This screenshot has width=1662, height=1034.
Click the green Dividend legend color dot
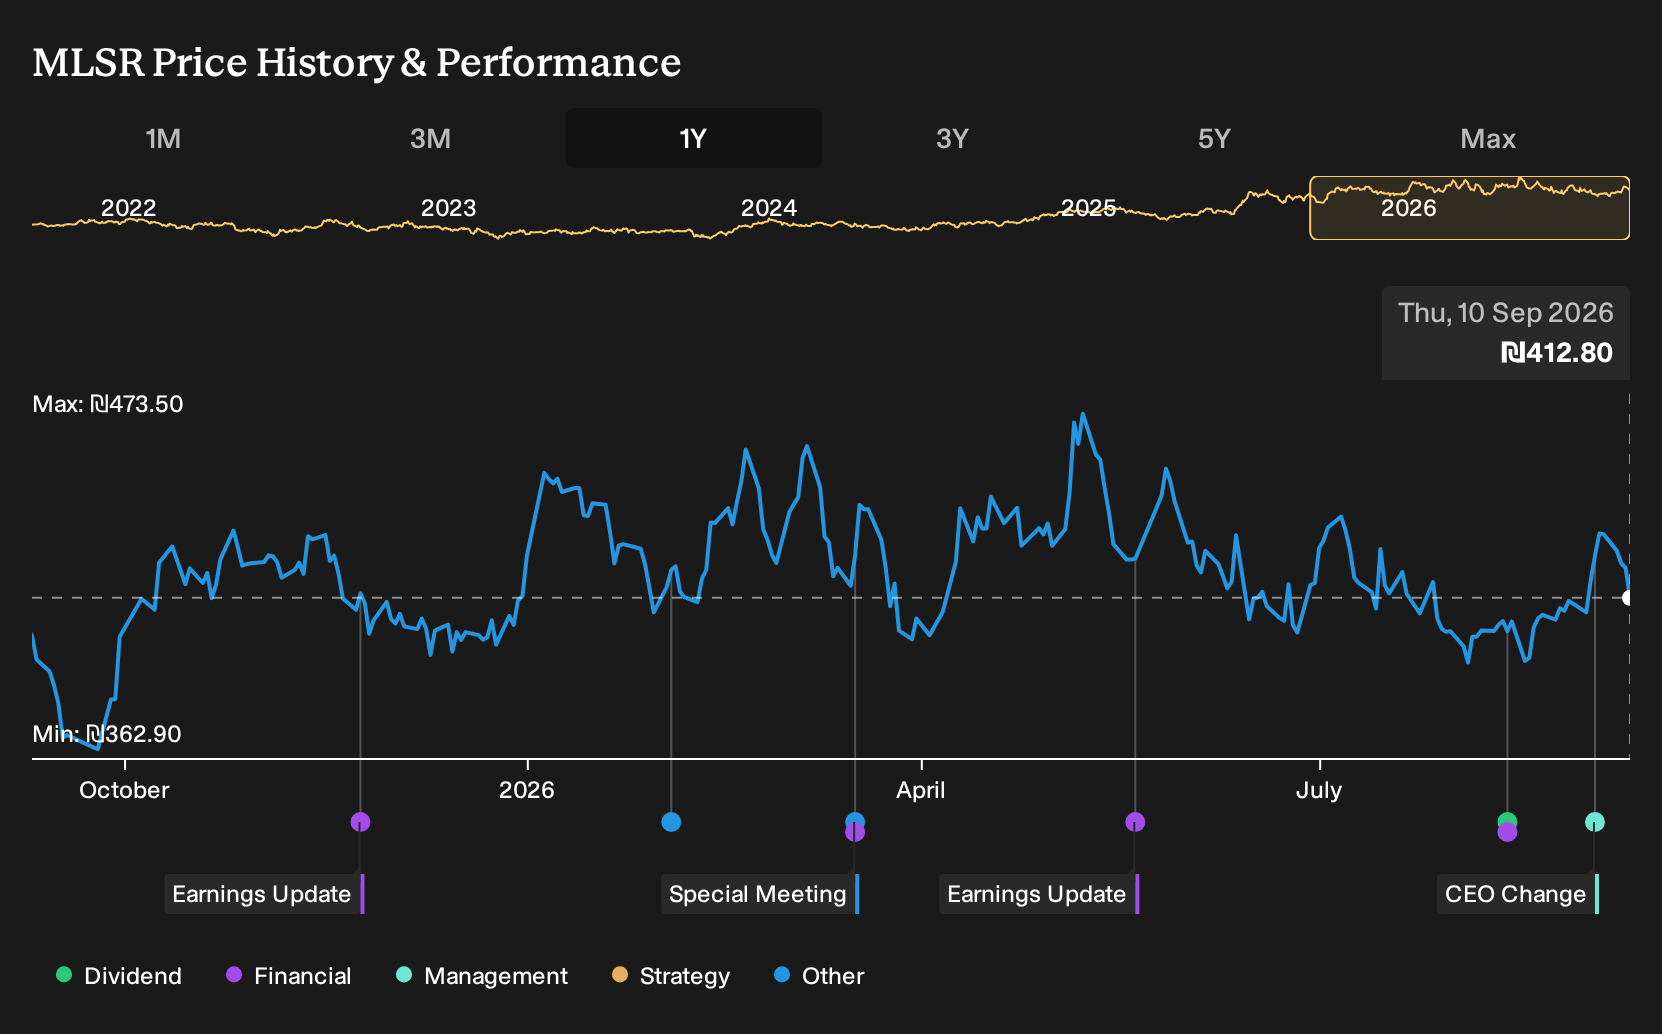pyautogui.click(x=64, y=974)
